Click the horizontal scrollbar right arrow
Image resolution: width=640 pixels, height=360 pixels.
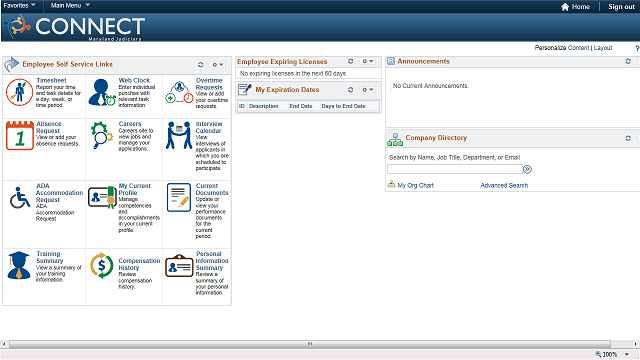click(x=636, y=344)
